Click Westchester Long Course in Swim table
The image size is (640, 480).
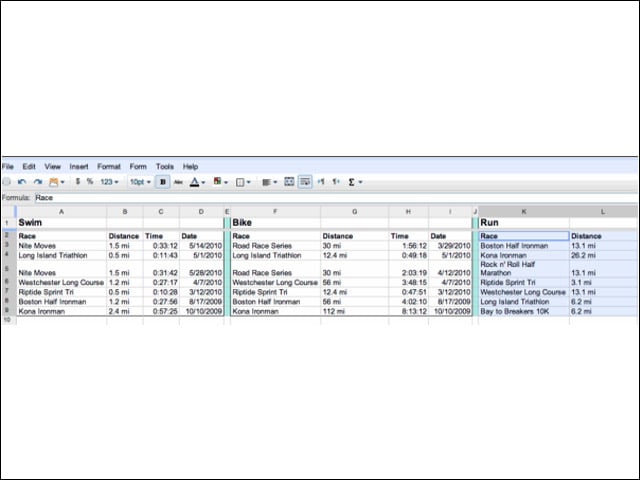point(62,282)
